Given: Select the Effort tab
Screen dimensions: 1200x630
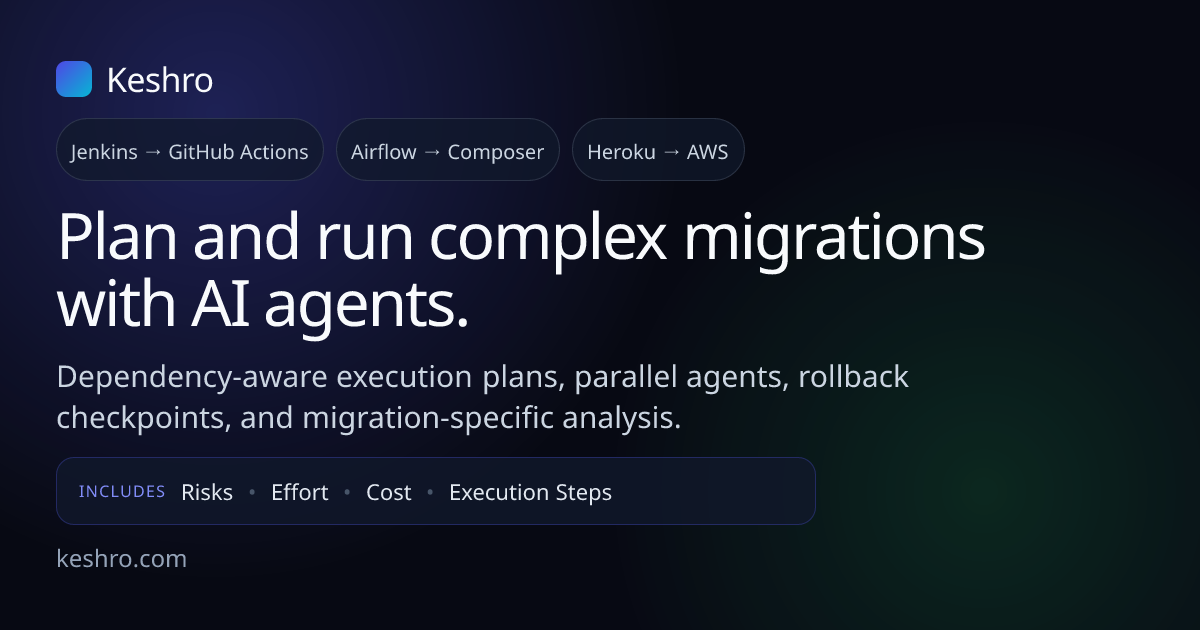Looking at the screenshot, I should [x=299, y=492].
